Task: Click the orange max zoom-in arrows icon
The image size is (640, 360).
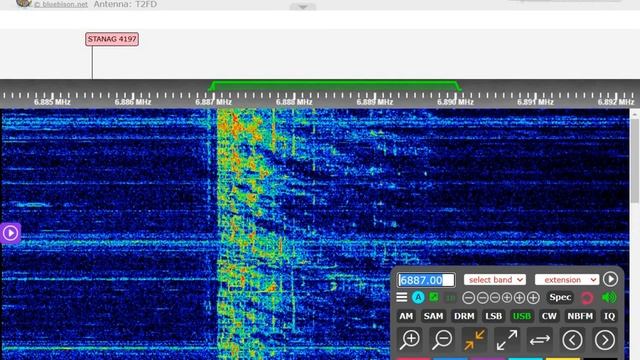Action: pyautogui.click(x=475, y=340)
